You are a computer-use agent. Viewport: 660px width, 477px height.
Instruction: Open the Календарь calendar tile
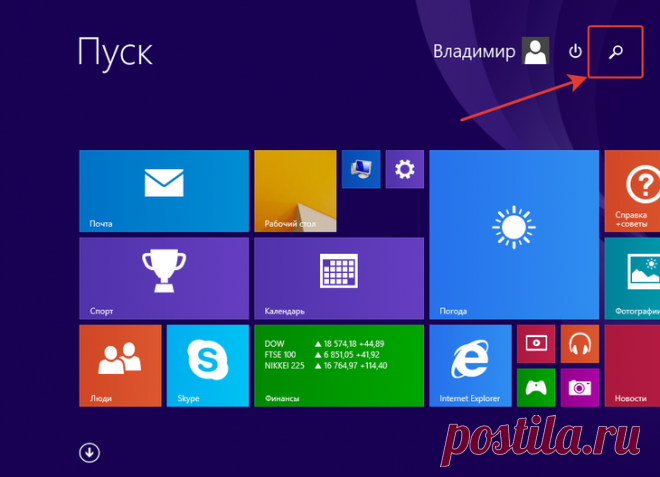point(339,278)
